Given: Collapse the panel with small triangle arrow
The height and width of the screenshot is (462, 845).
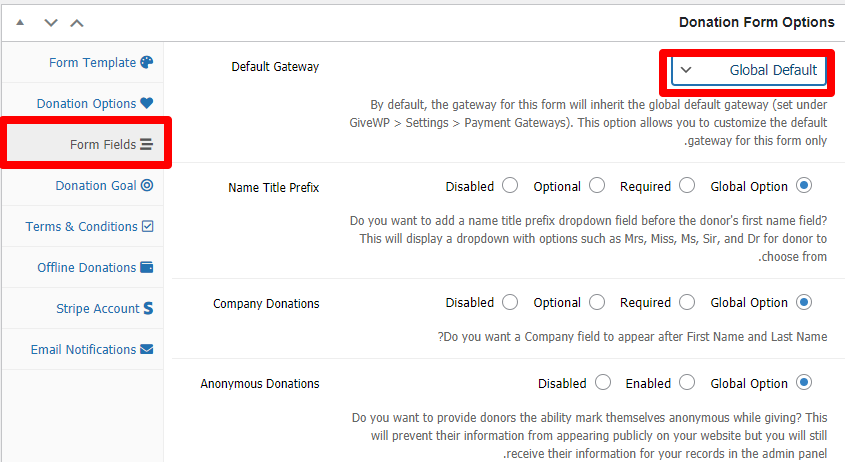Looking at the screenshot, I should pos(20,23).
